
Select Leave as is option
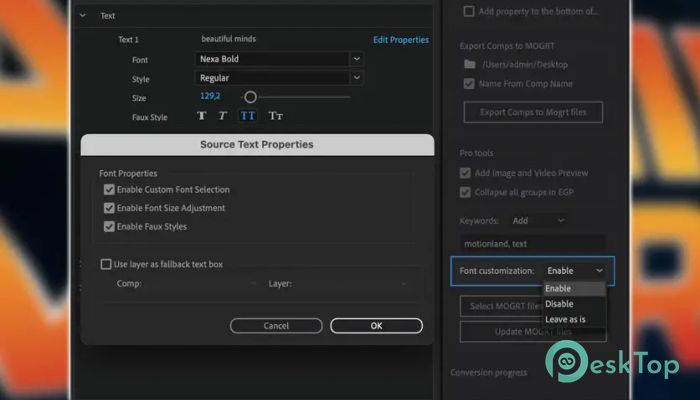574,319
